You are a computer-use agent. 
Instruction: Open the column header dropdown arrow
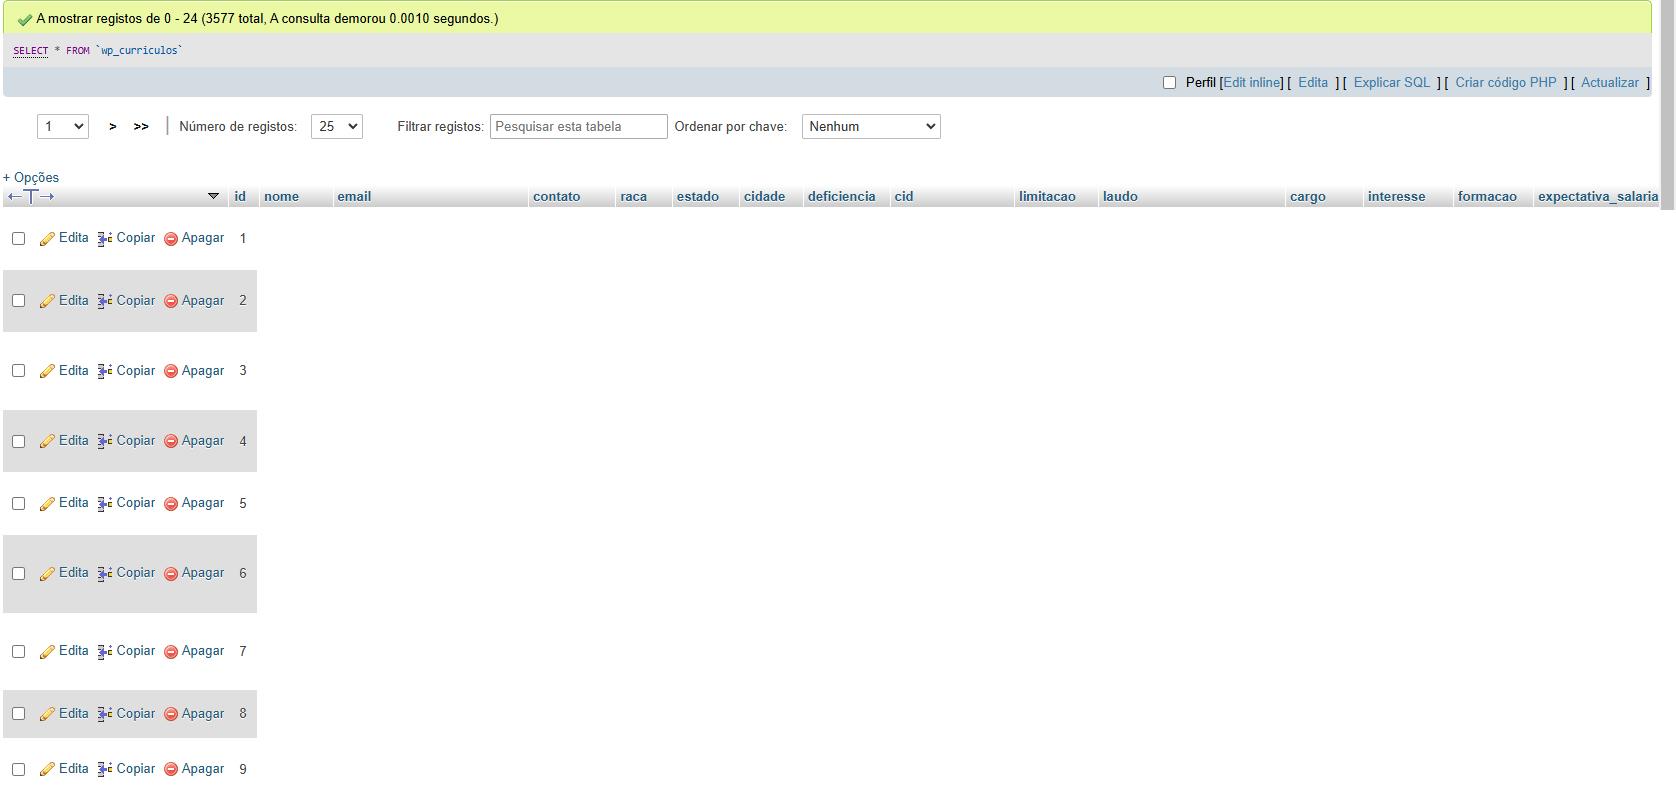point(213,196)
